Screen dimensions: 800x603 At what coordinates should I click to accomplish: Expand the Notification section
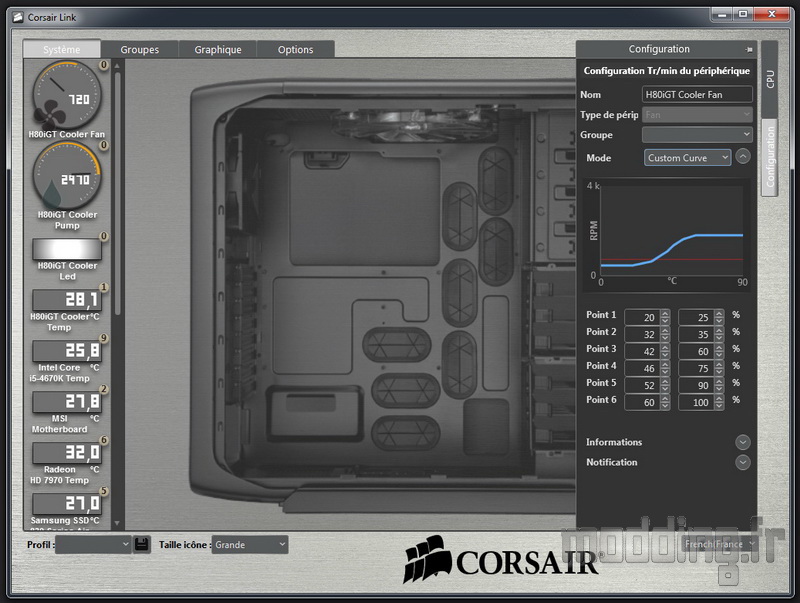coord(743,462)
